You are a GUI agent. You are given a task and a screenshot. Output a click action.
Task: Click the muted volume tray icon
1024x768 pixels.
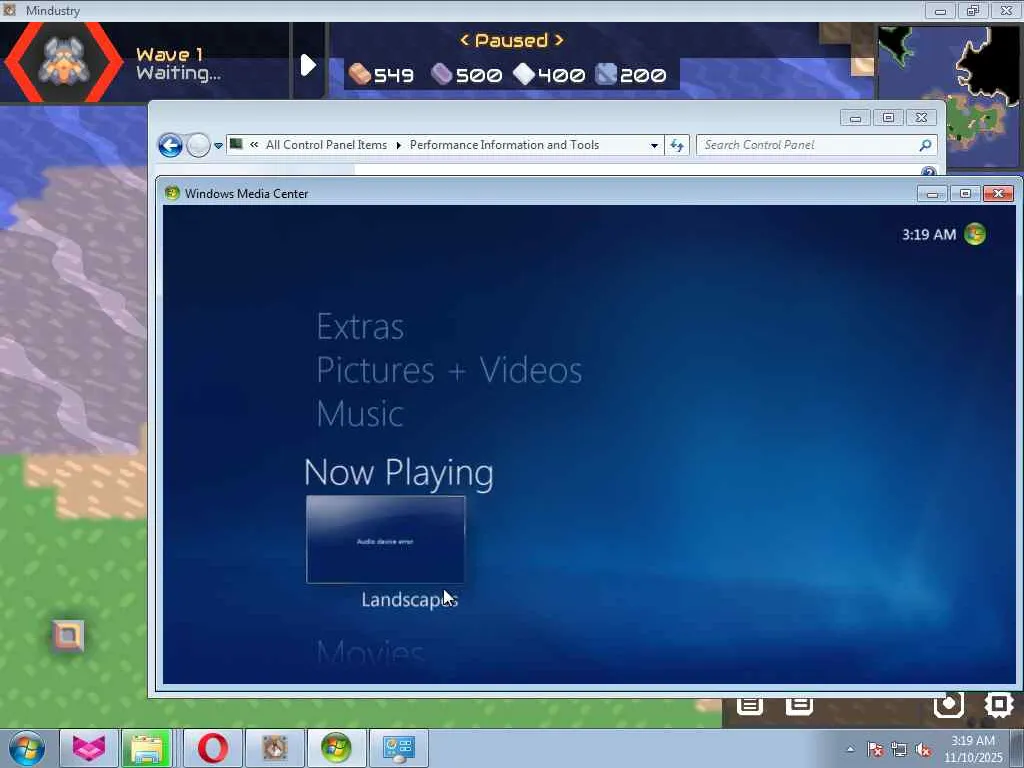[923, 749]
